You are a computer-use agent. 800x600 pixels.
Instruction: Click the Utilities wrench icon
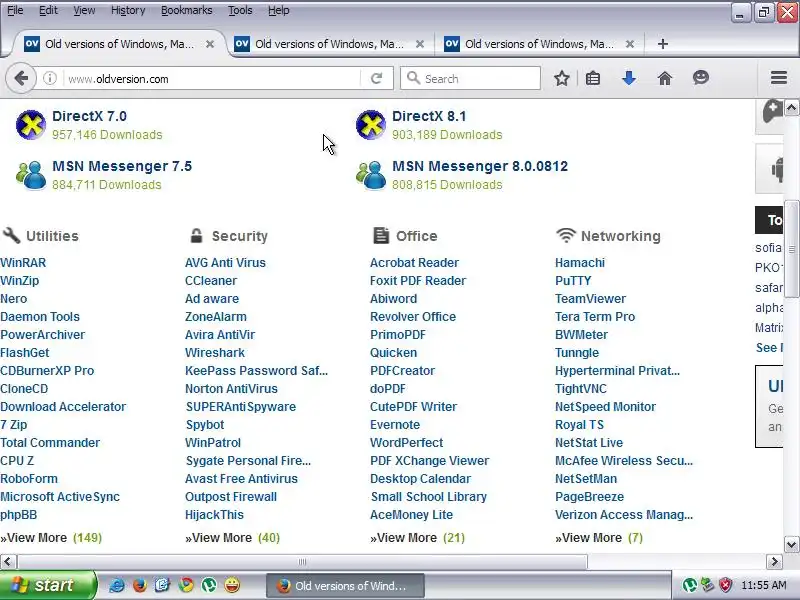[11, 235]
